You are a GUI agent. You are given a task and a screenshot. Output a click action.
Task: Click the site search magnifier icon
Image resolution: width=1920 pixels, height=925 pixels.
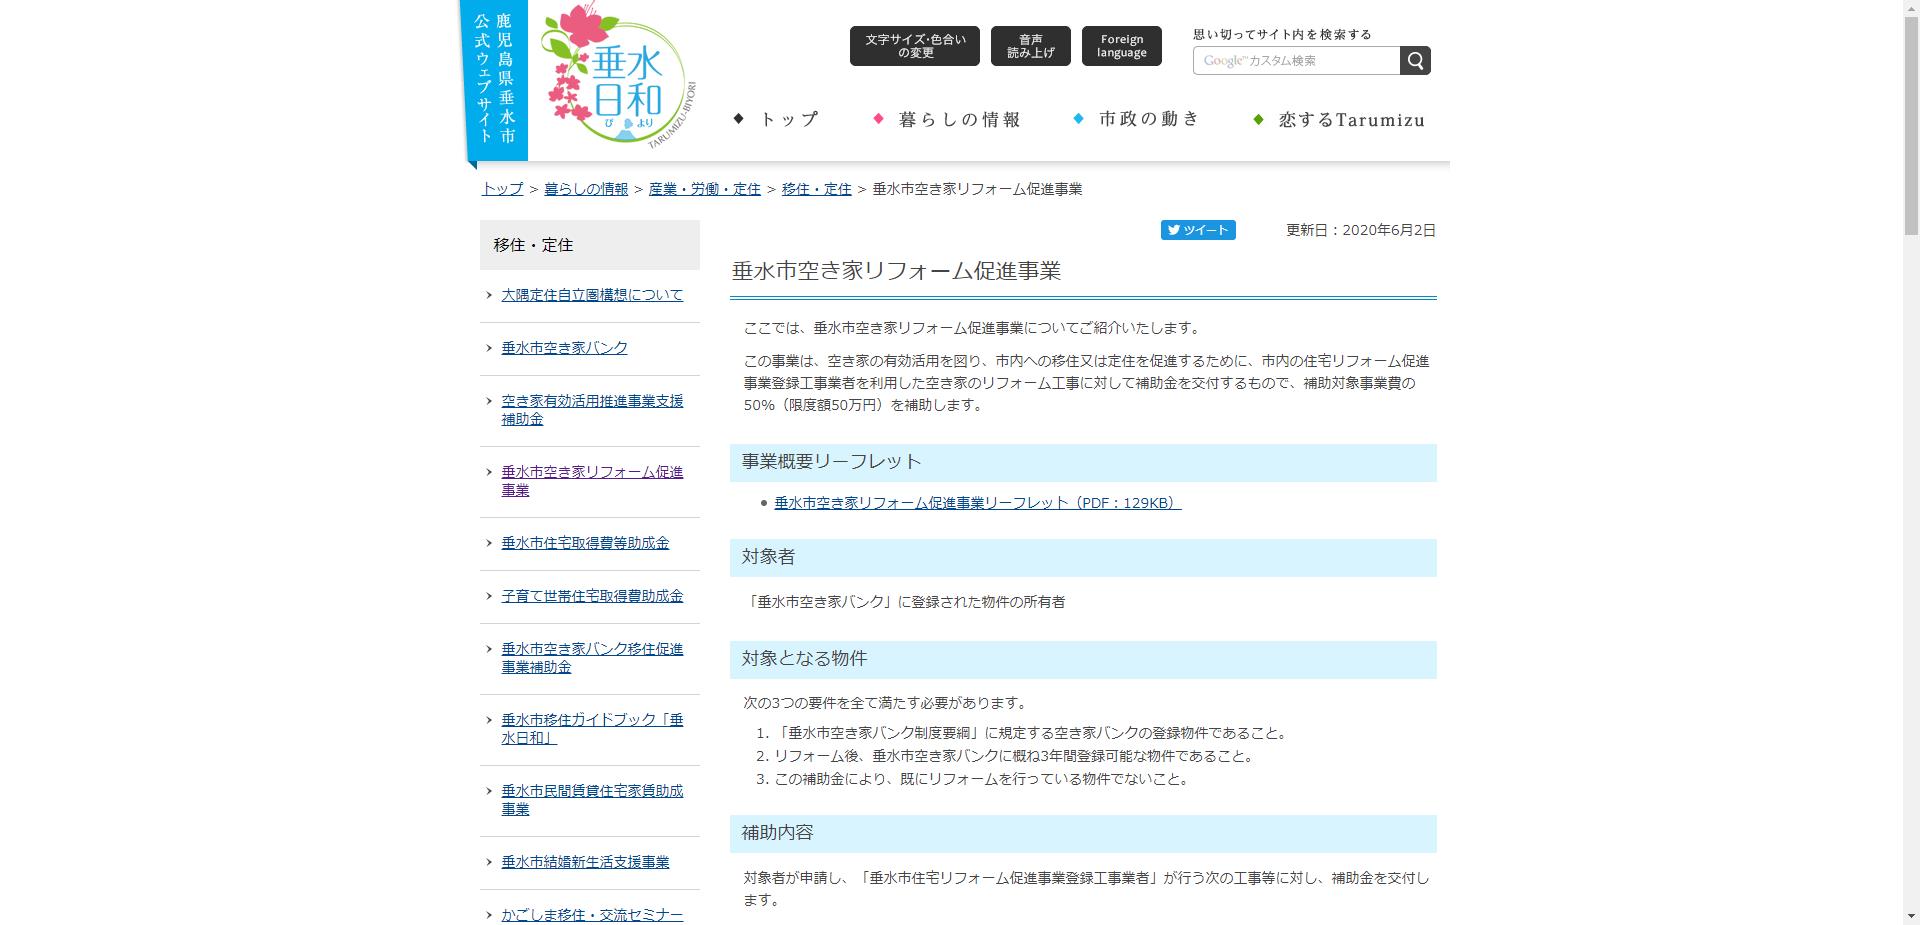(1414, 60)
